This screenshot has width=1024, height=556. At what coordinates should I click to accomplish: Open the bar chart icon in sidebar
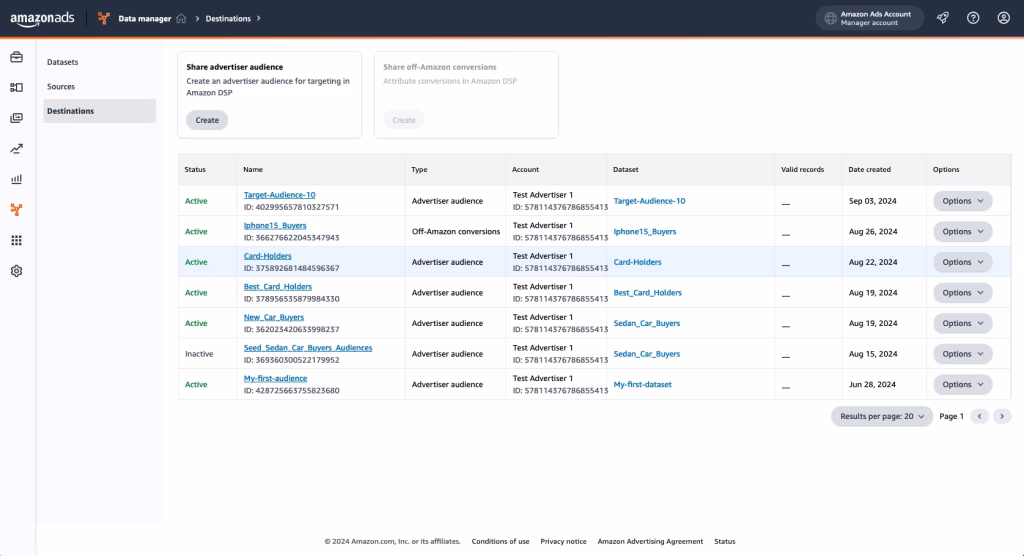(16, 179)
